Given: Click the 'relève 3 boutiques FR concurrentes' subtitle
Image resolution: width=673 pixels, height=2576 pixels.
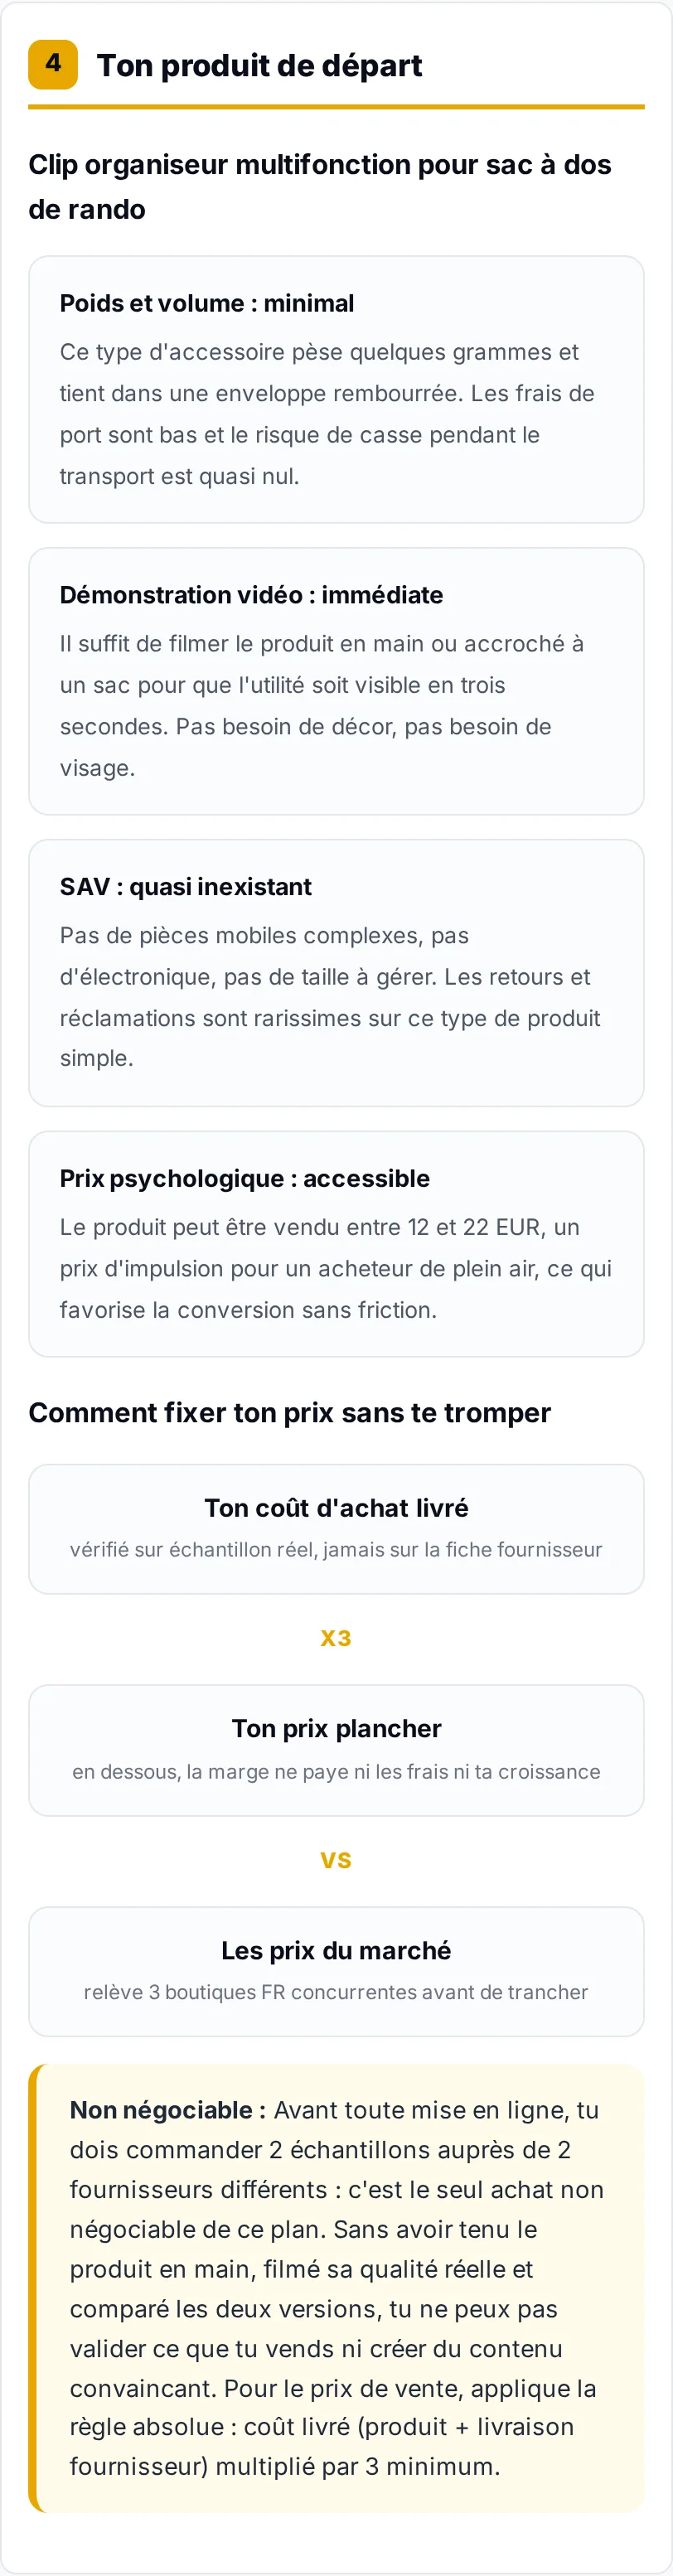Looking at the screenshot, I should [x=336, y=1992].
